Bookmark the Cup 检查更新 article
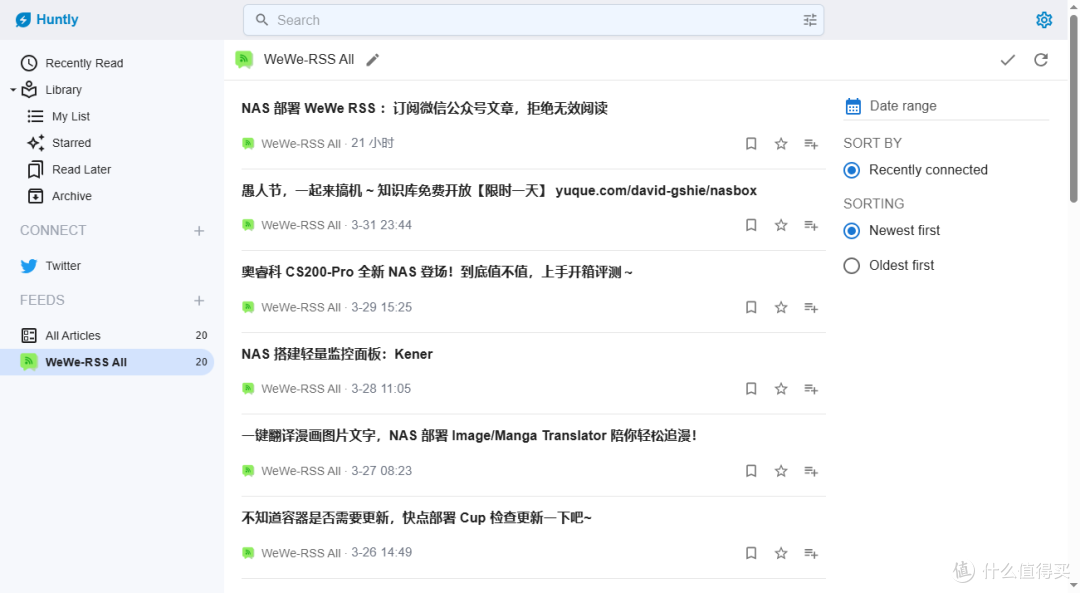Viewport: 1080px width, 593px height. coord(751,553)
